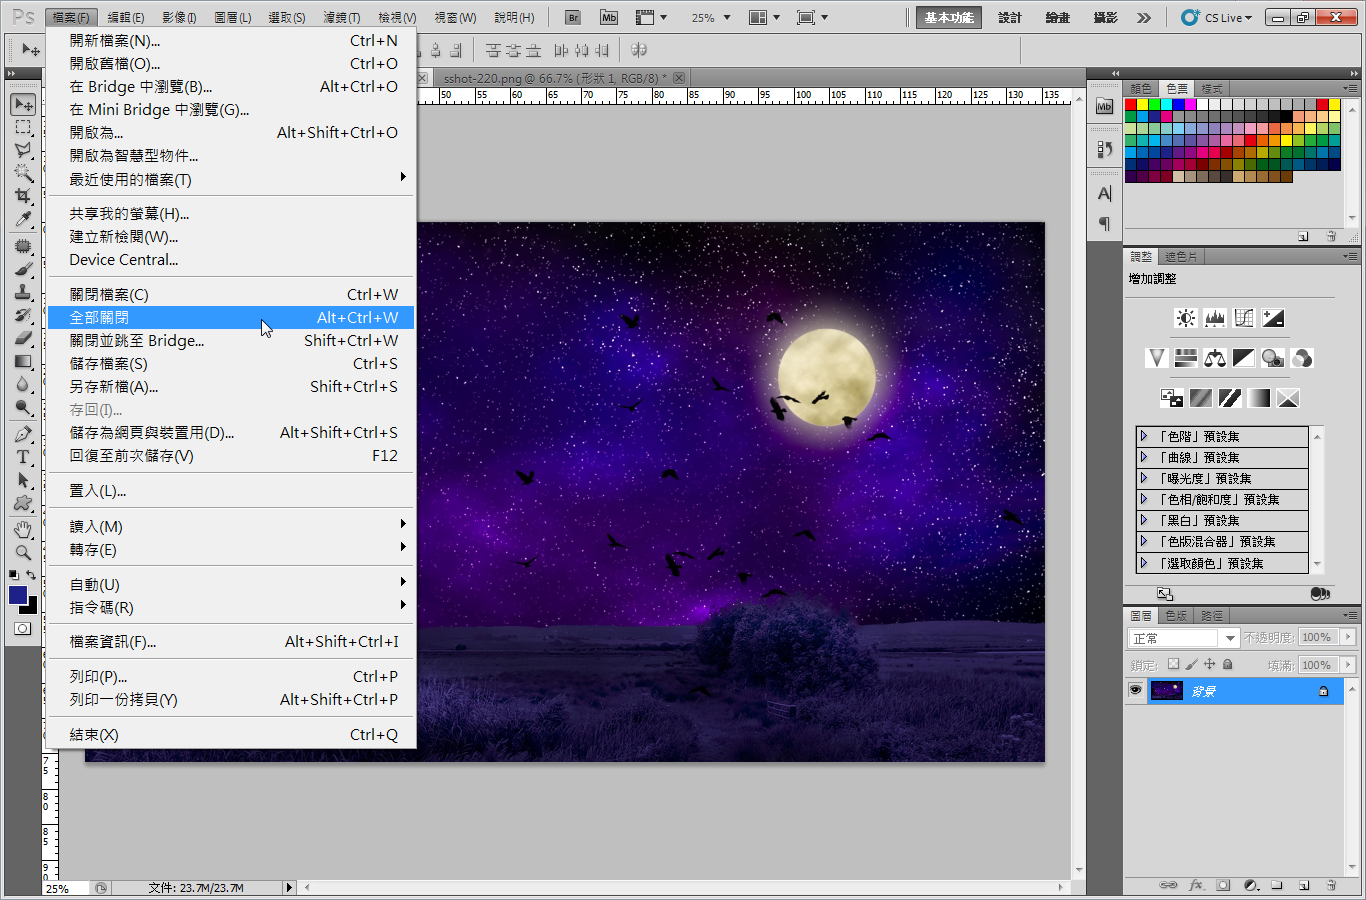Click the Curves adjustment icon
1366x900 pixels.
(x=1244, y=318)
